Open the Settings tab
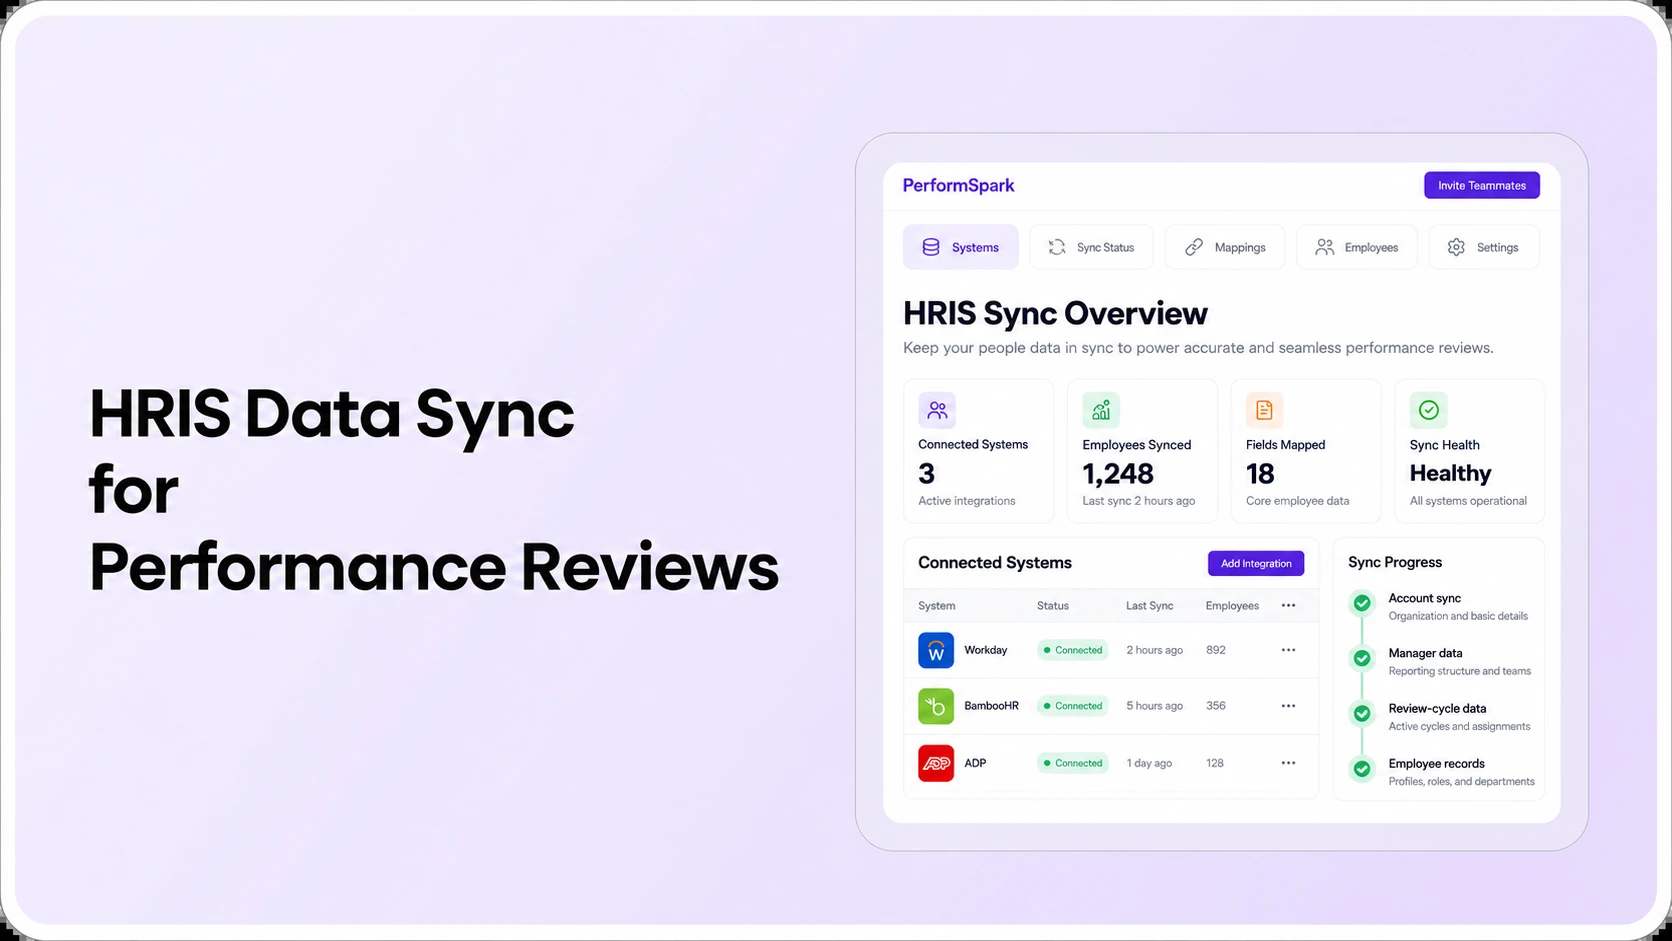Image resolution: width=1672 pixels, height=941 pixels. (1484, 247)
